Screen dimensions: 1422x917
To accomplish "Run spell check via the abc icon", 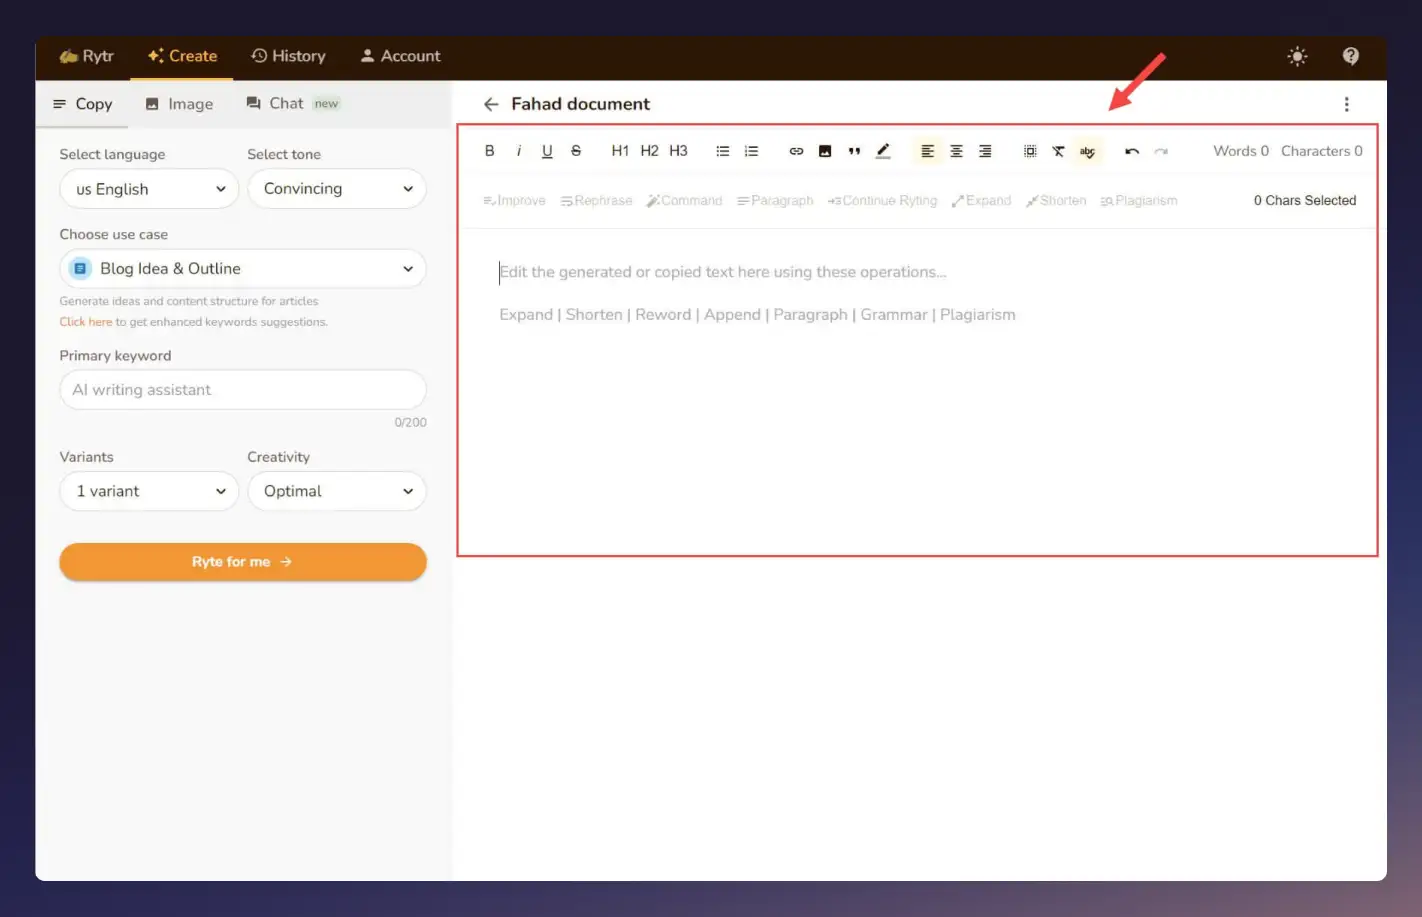I will (x=1088, y=150).
